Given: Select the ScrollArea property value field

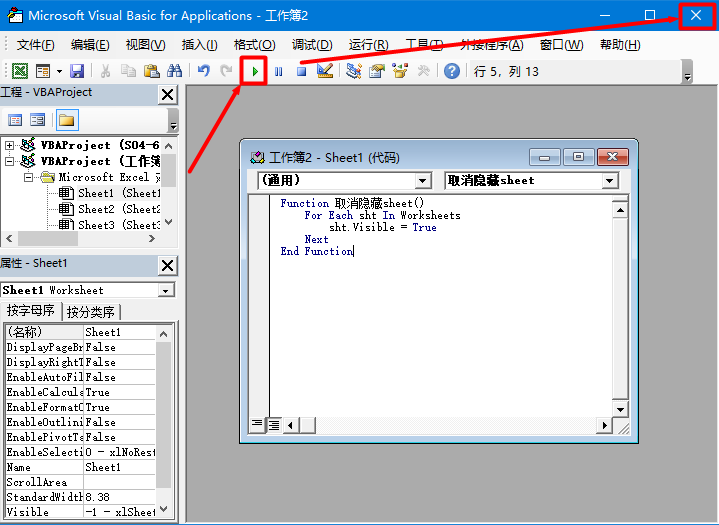Looking at the screenshot, I should coord(119,482).
